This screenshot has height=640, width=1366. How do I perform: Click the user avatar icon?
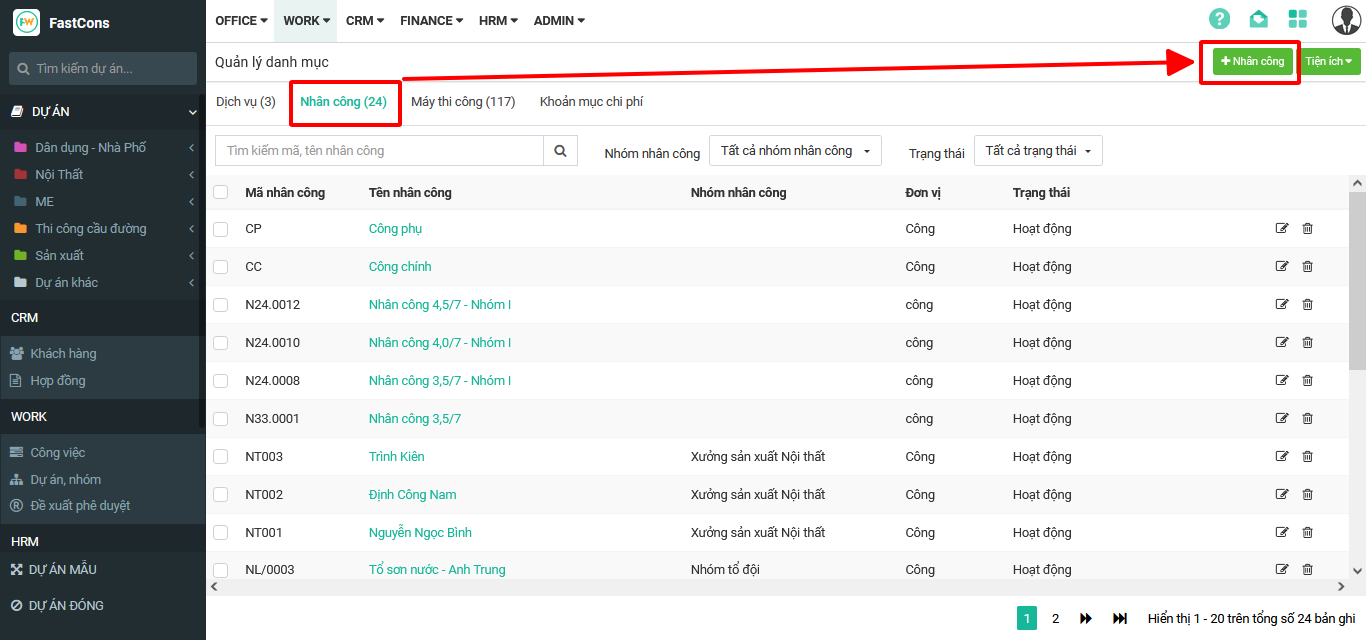click(x=1346, y=20)
